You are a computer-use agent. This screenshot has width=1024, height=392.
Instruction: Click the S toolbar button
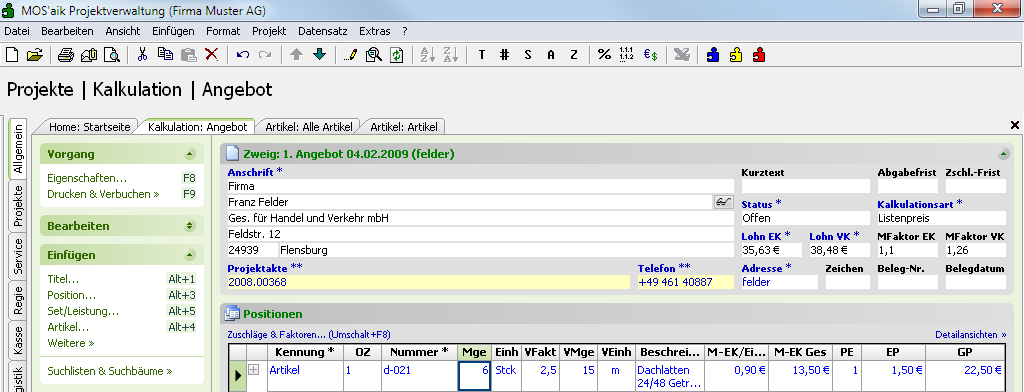click(528, 55)
